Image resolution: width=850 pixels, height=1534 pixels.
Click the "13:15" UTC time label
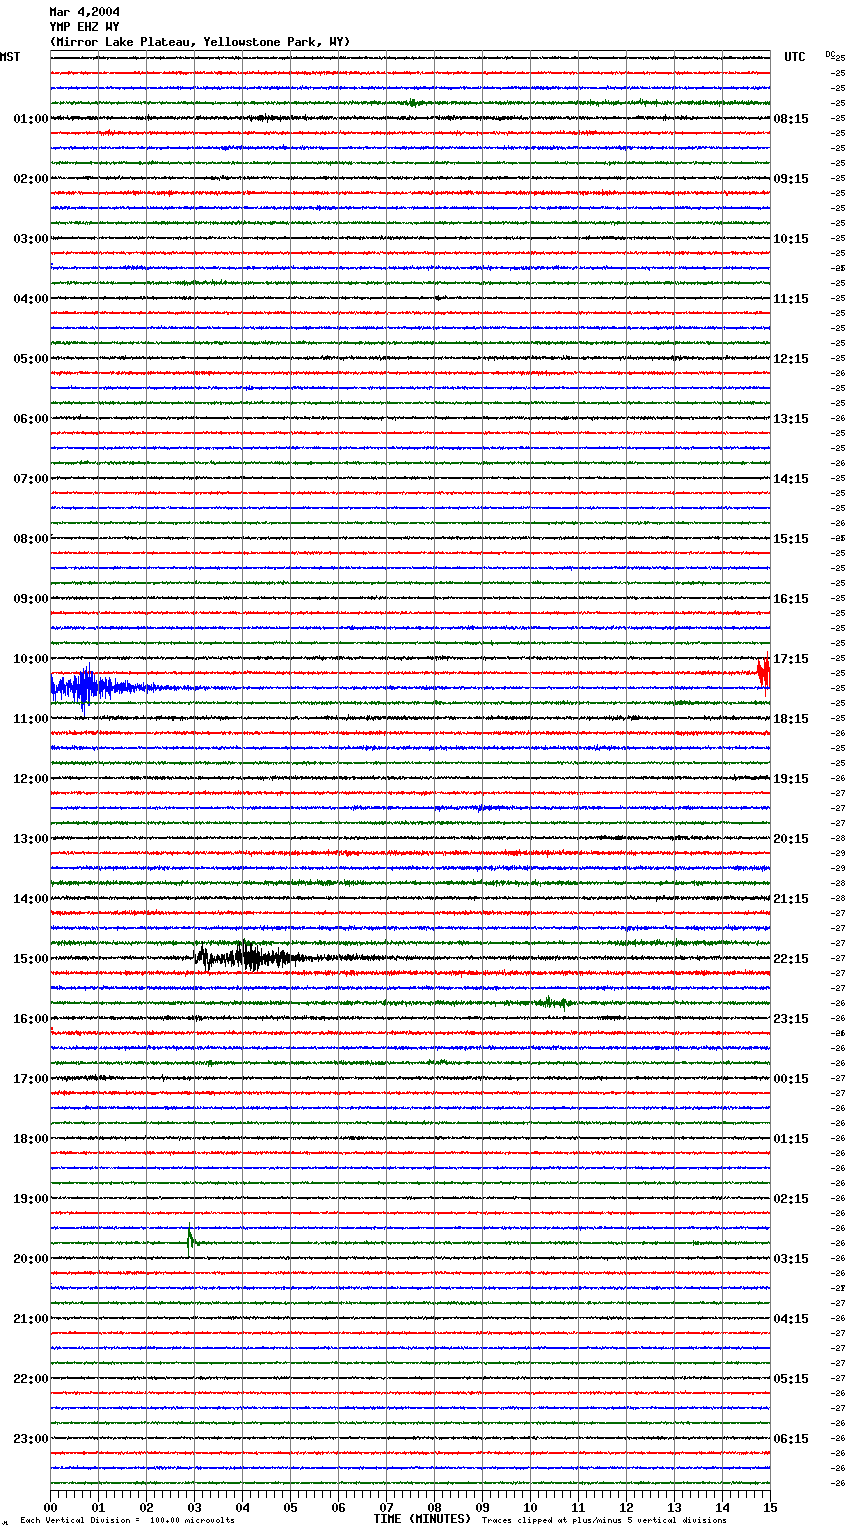click(791, 419)
